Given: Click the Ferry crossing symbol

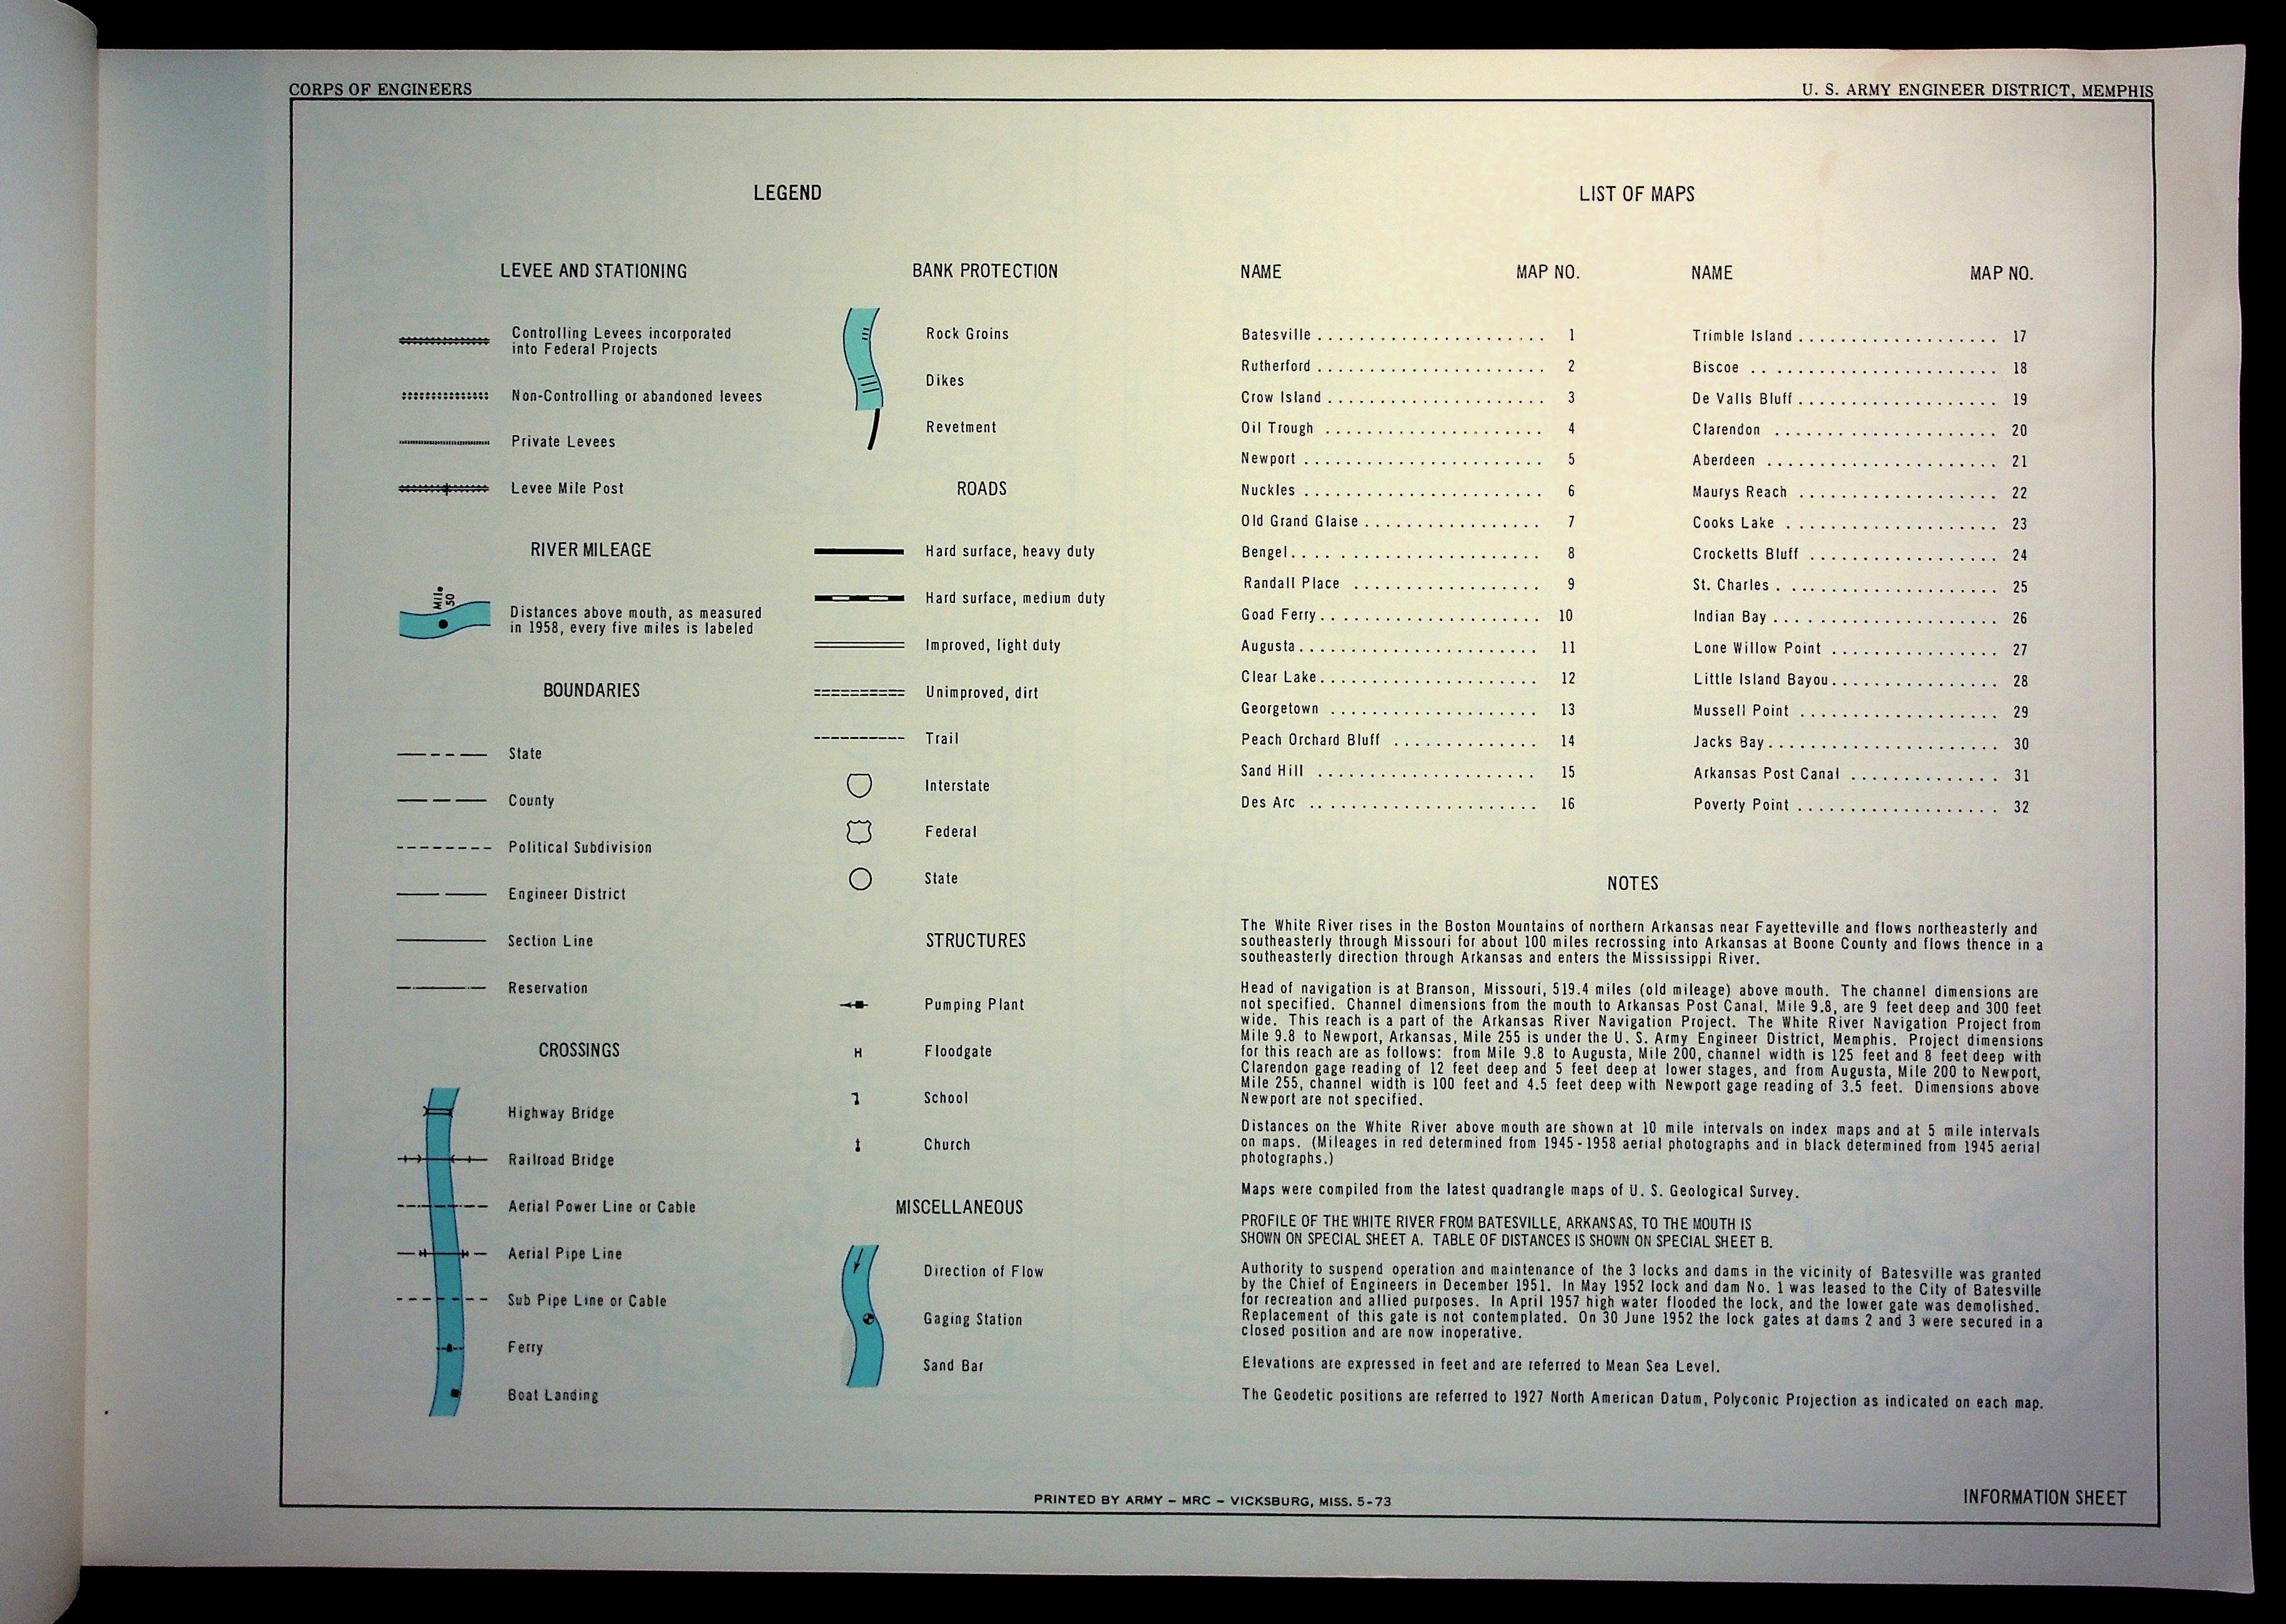Looking at the screenshot, I should [450, 1348].
